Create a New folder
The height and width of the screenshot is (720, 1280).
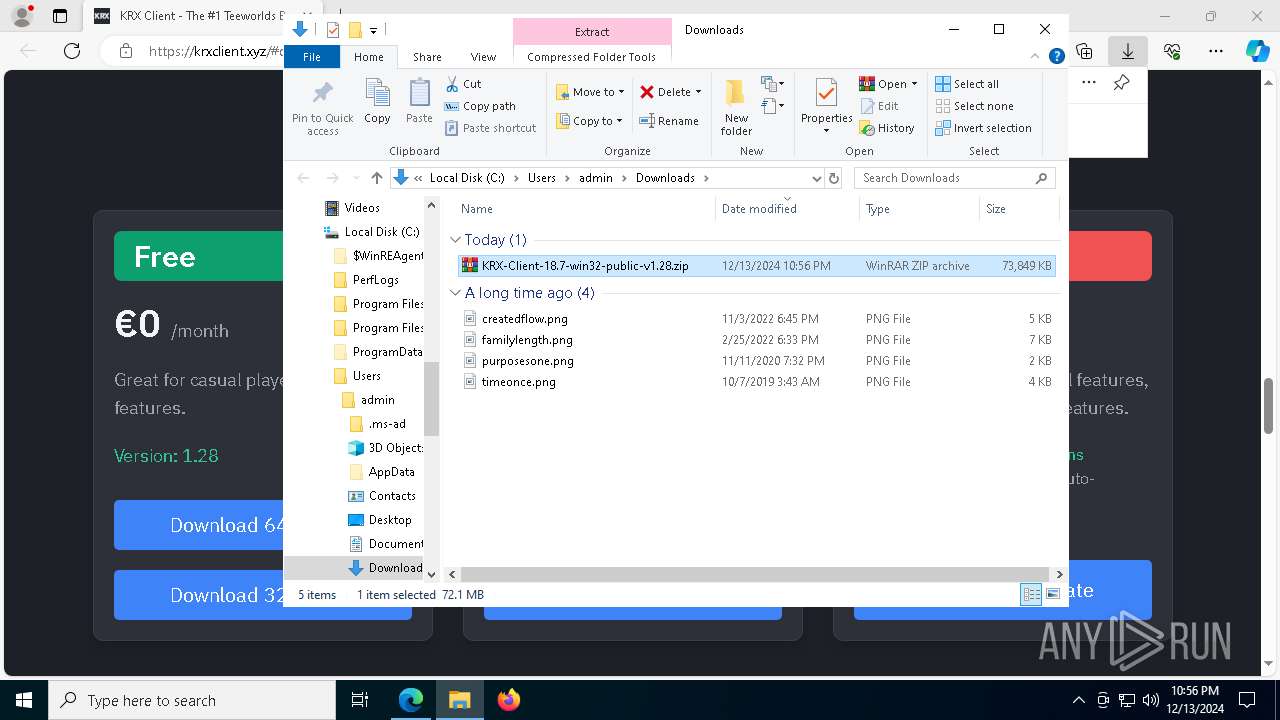(x=736, y=107)
